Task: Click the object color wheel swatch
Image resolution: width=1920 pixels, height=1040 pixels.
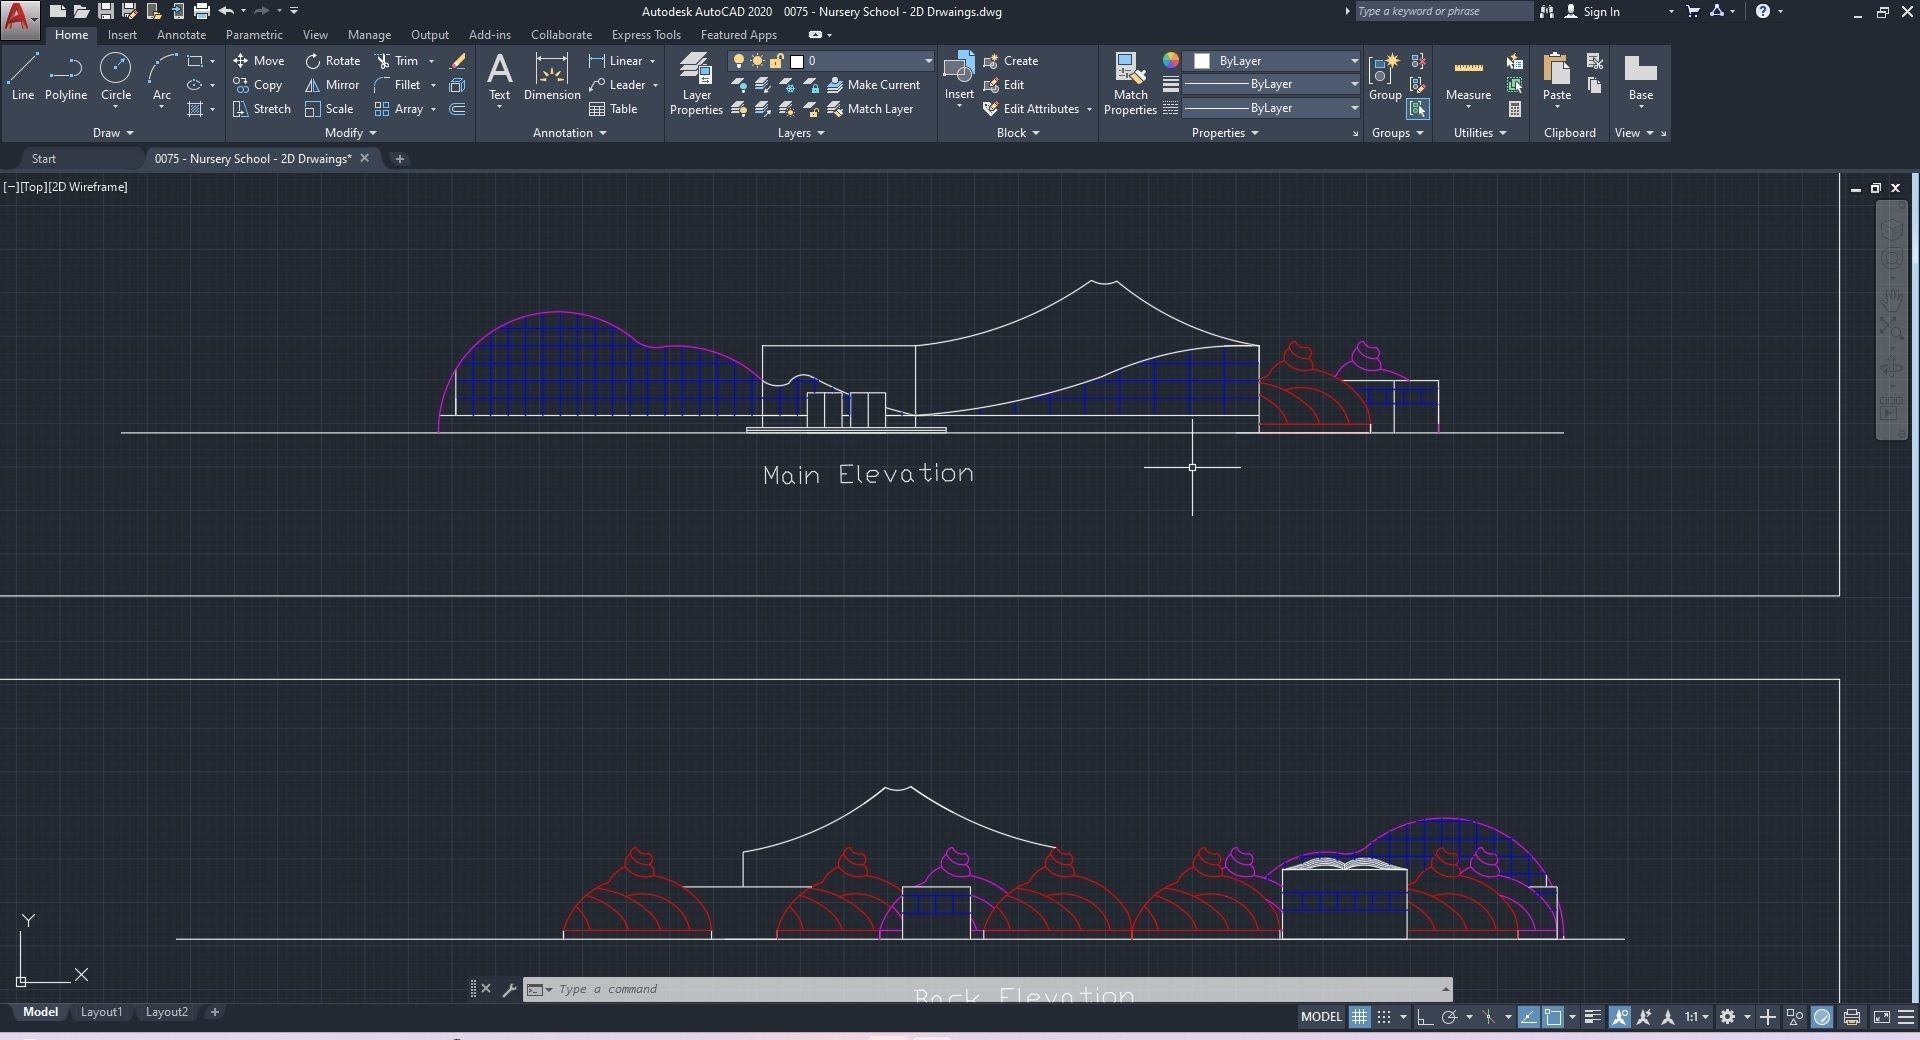Action: [x=1170, y=61]
